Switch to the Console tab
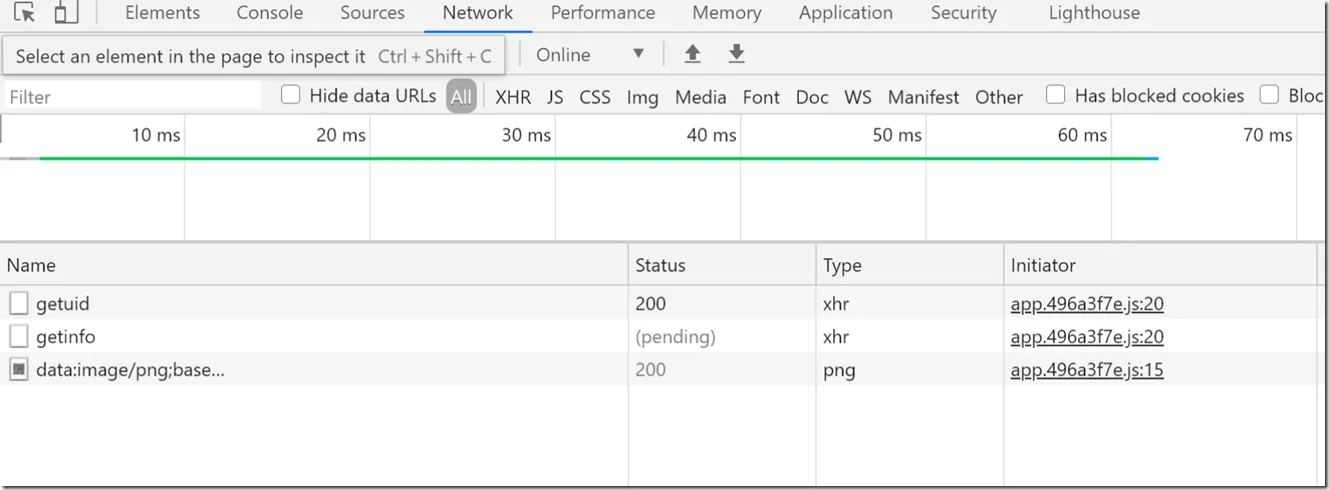1329x490 pixels. [270, 13]
